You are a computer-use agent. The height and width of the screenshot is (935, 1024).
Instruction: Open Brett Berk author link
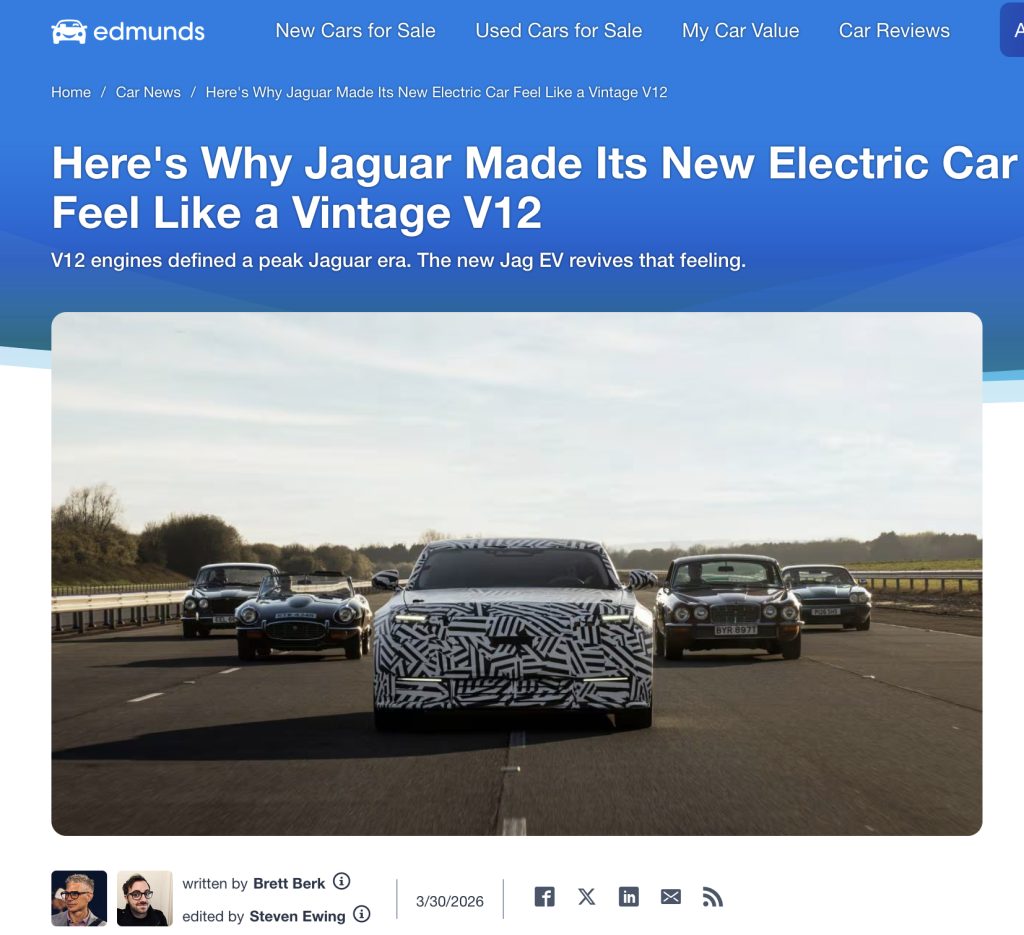click(x=289, y=883)
